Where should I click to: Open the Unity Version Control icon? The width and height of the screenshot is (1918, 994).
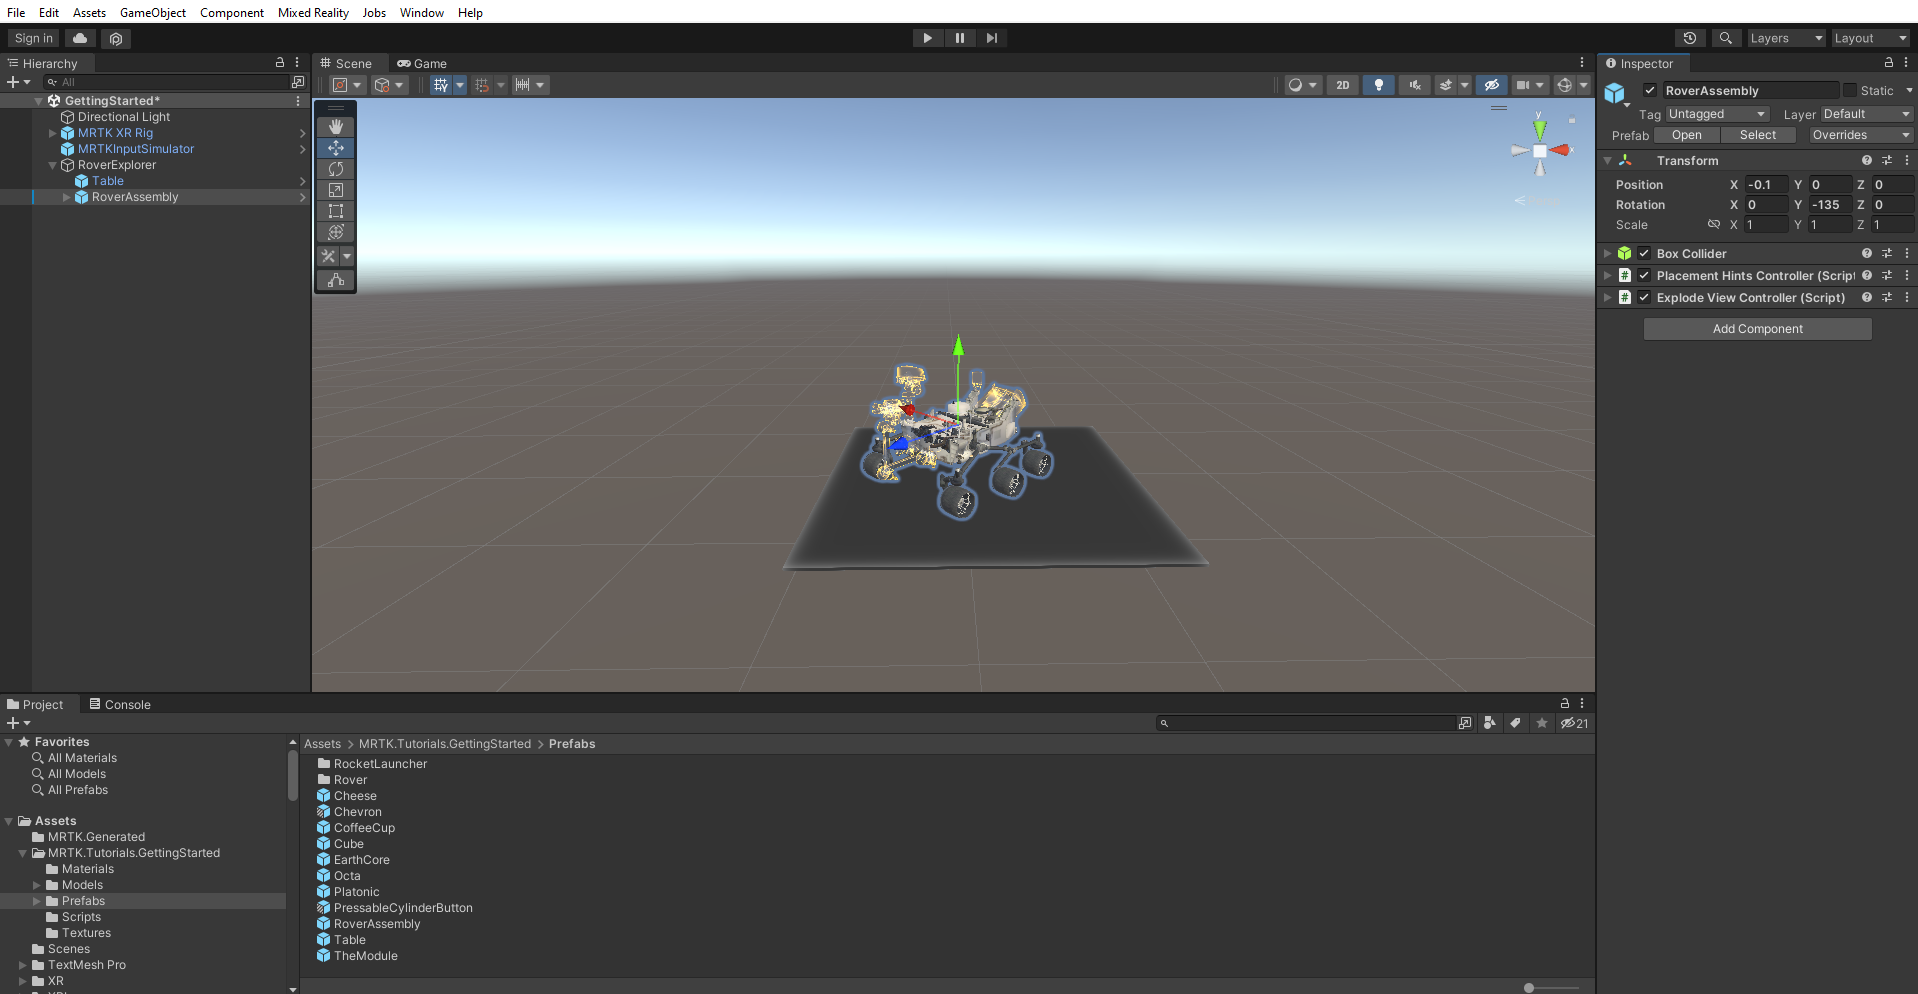pos(116,38)
